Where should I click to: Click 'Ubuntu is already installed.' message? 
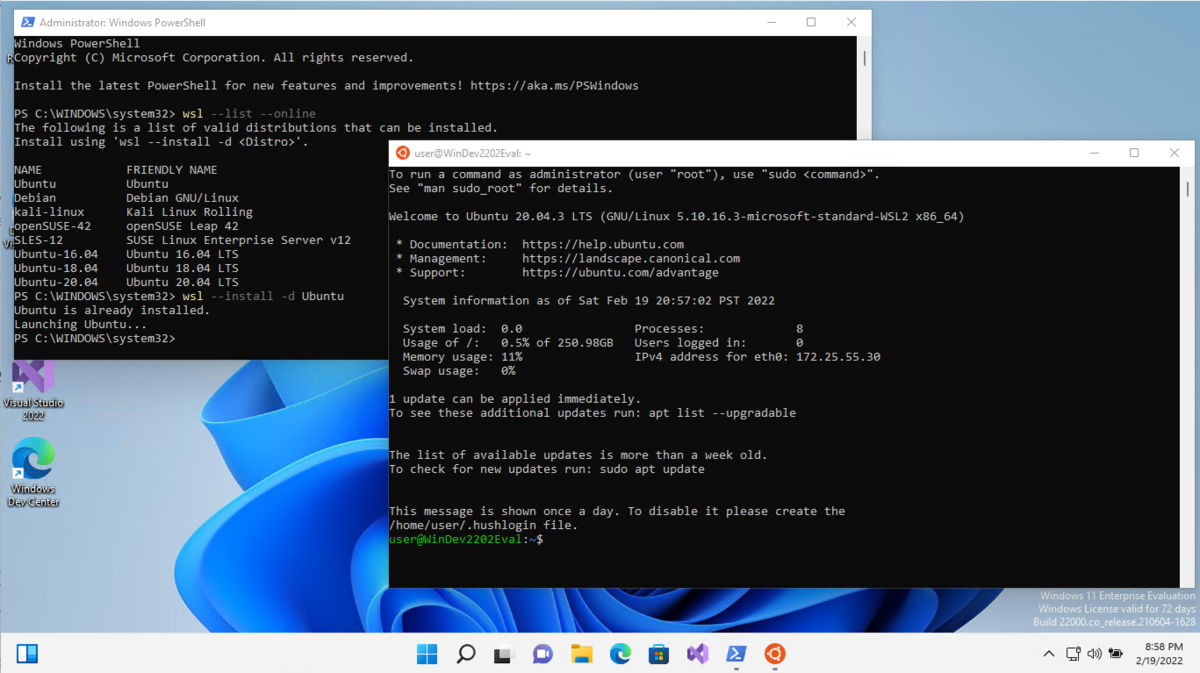(x=112, y=311)
